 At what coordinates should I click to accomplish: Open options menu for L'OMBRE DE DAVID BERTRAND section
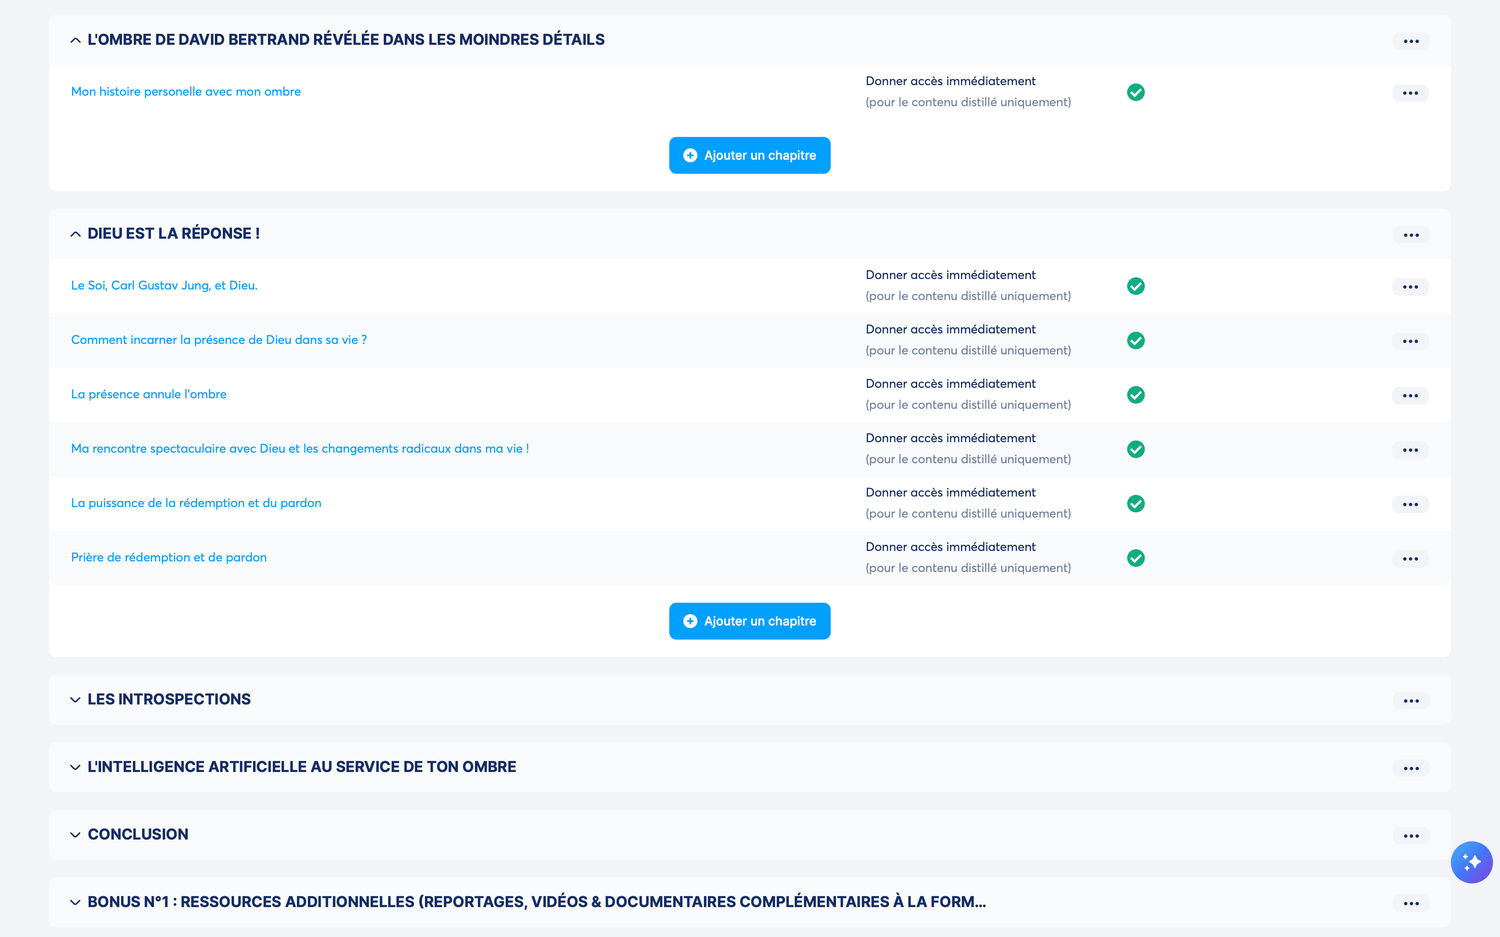pyautogui.click(x=1410, y=41)
